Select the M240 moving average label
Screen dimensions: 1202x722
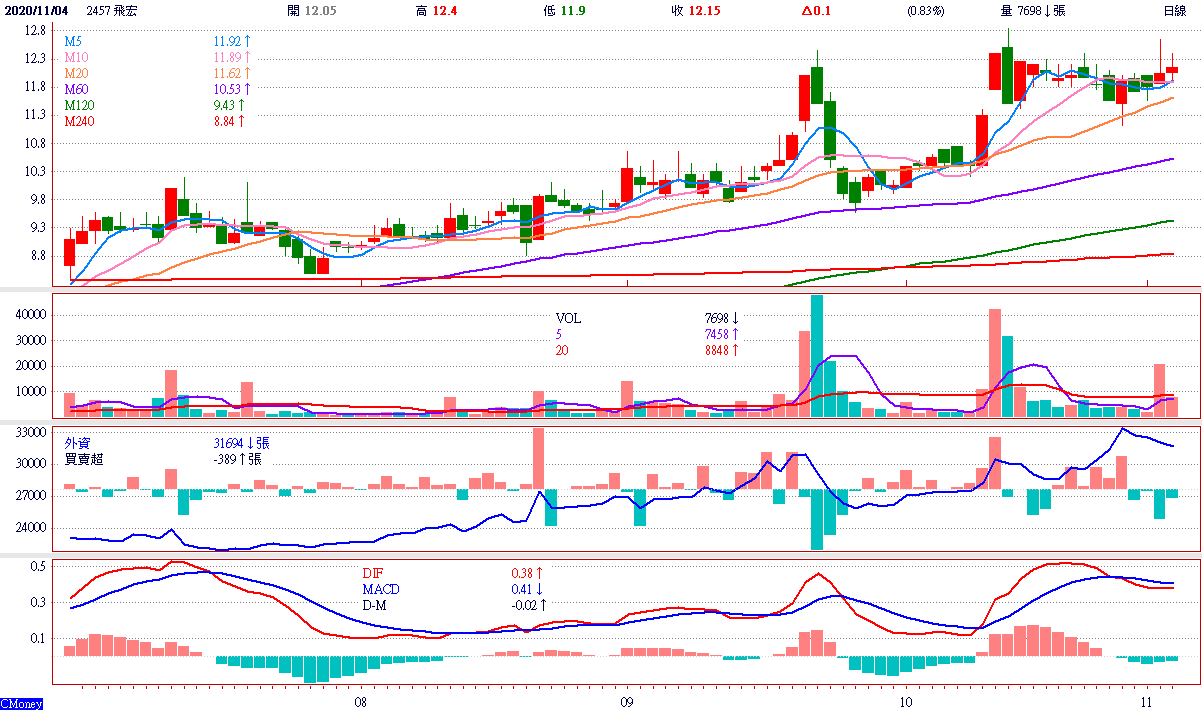pos(79,121)
